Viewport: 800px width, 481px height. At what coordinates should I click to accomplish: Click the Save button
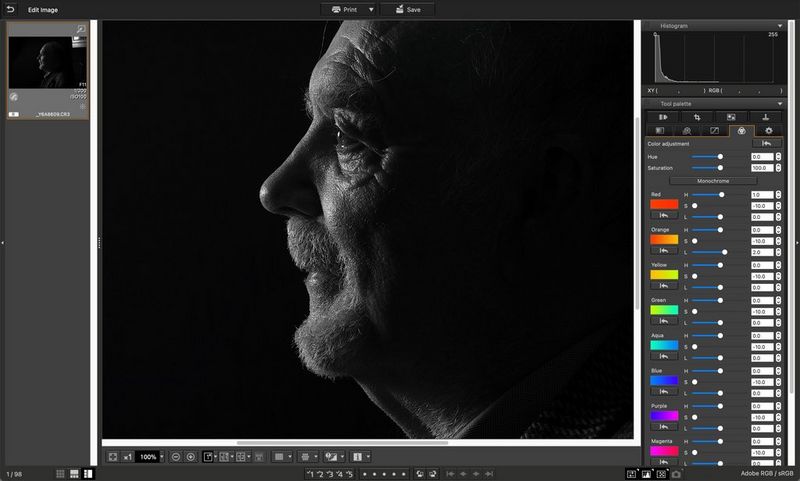tap(407, 9)
